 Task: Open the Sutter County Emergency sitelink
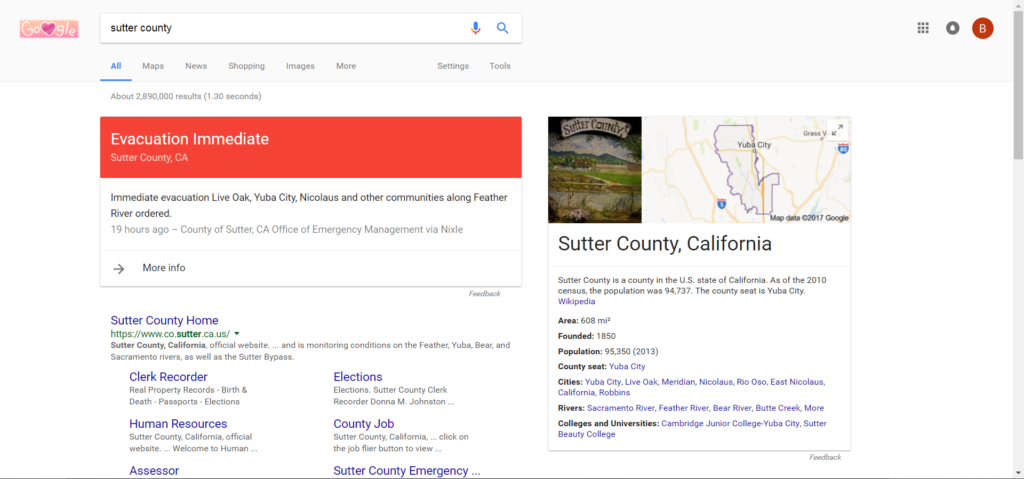coord(407,471)
